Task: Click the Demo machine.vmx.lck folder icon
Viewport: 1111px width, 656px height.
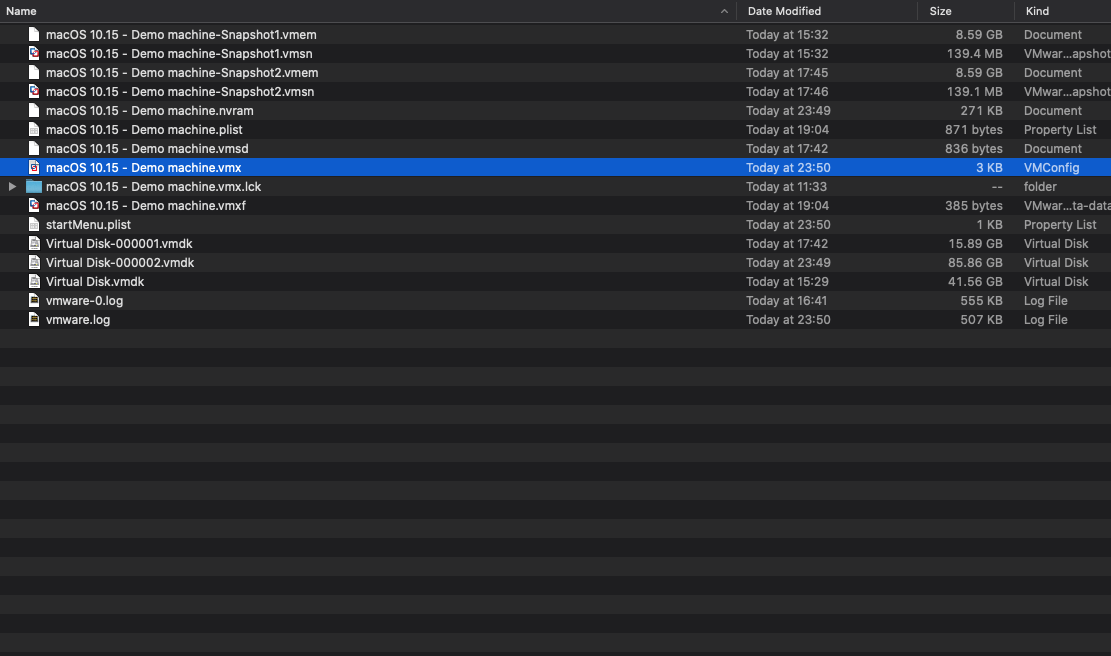Action: coord(33,186)
